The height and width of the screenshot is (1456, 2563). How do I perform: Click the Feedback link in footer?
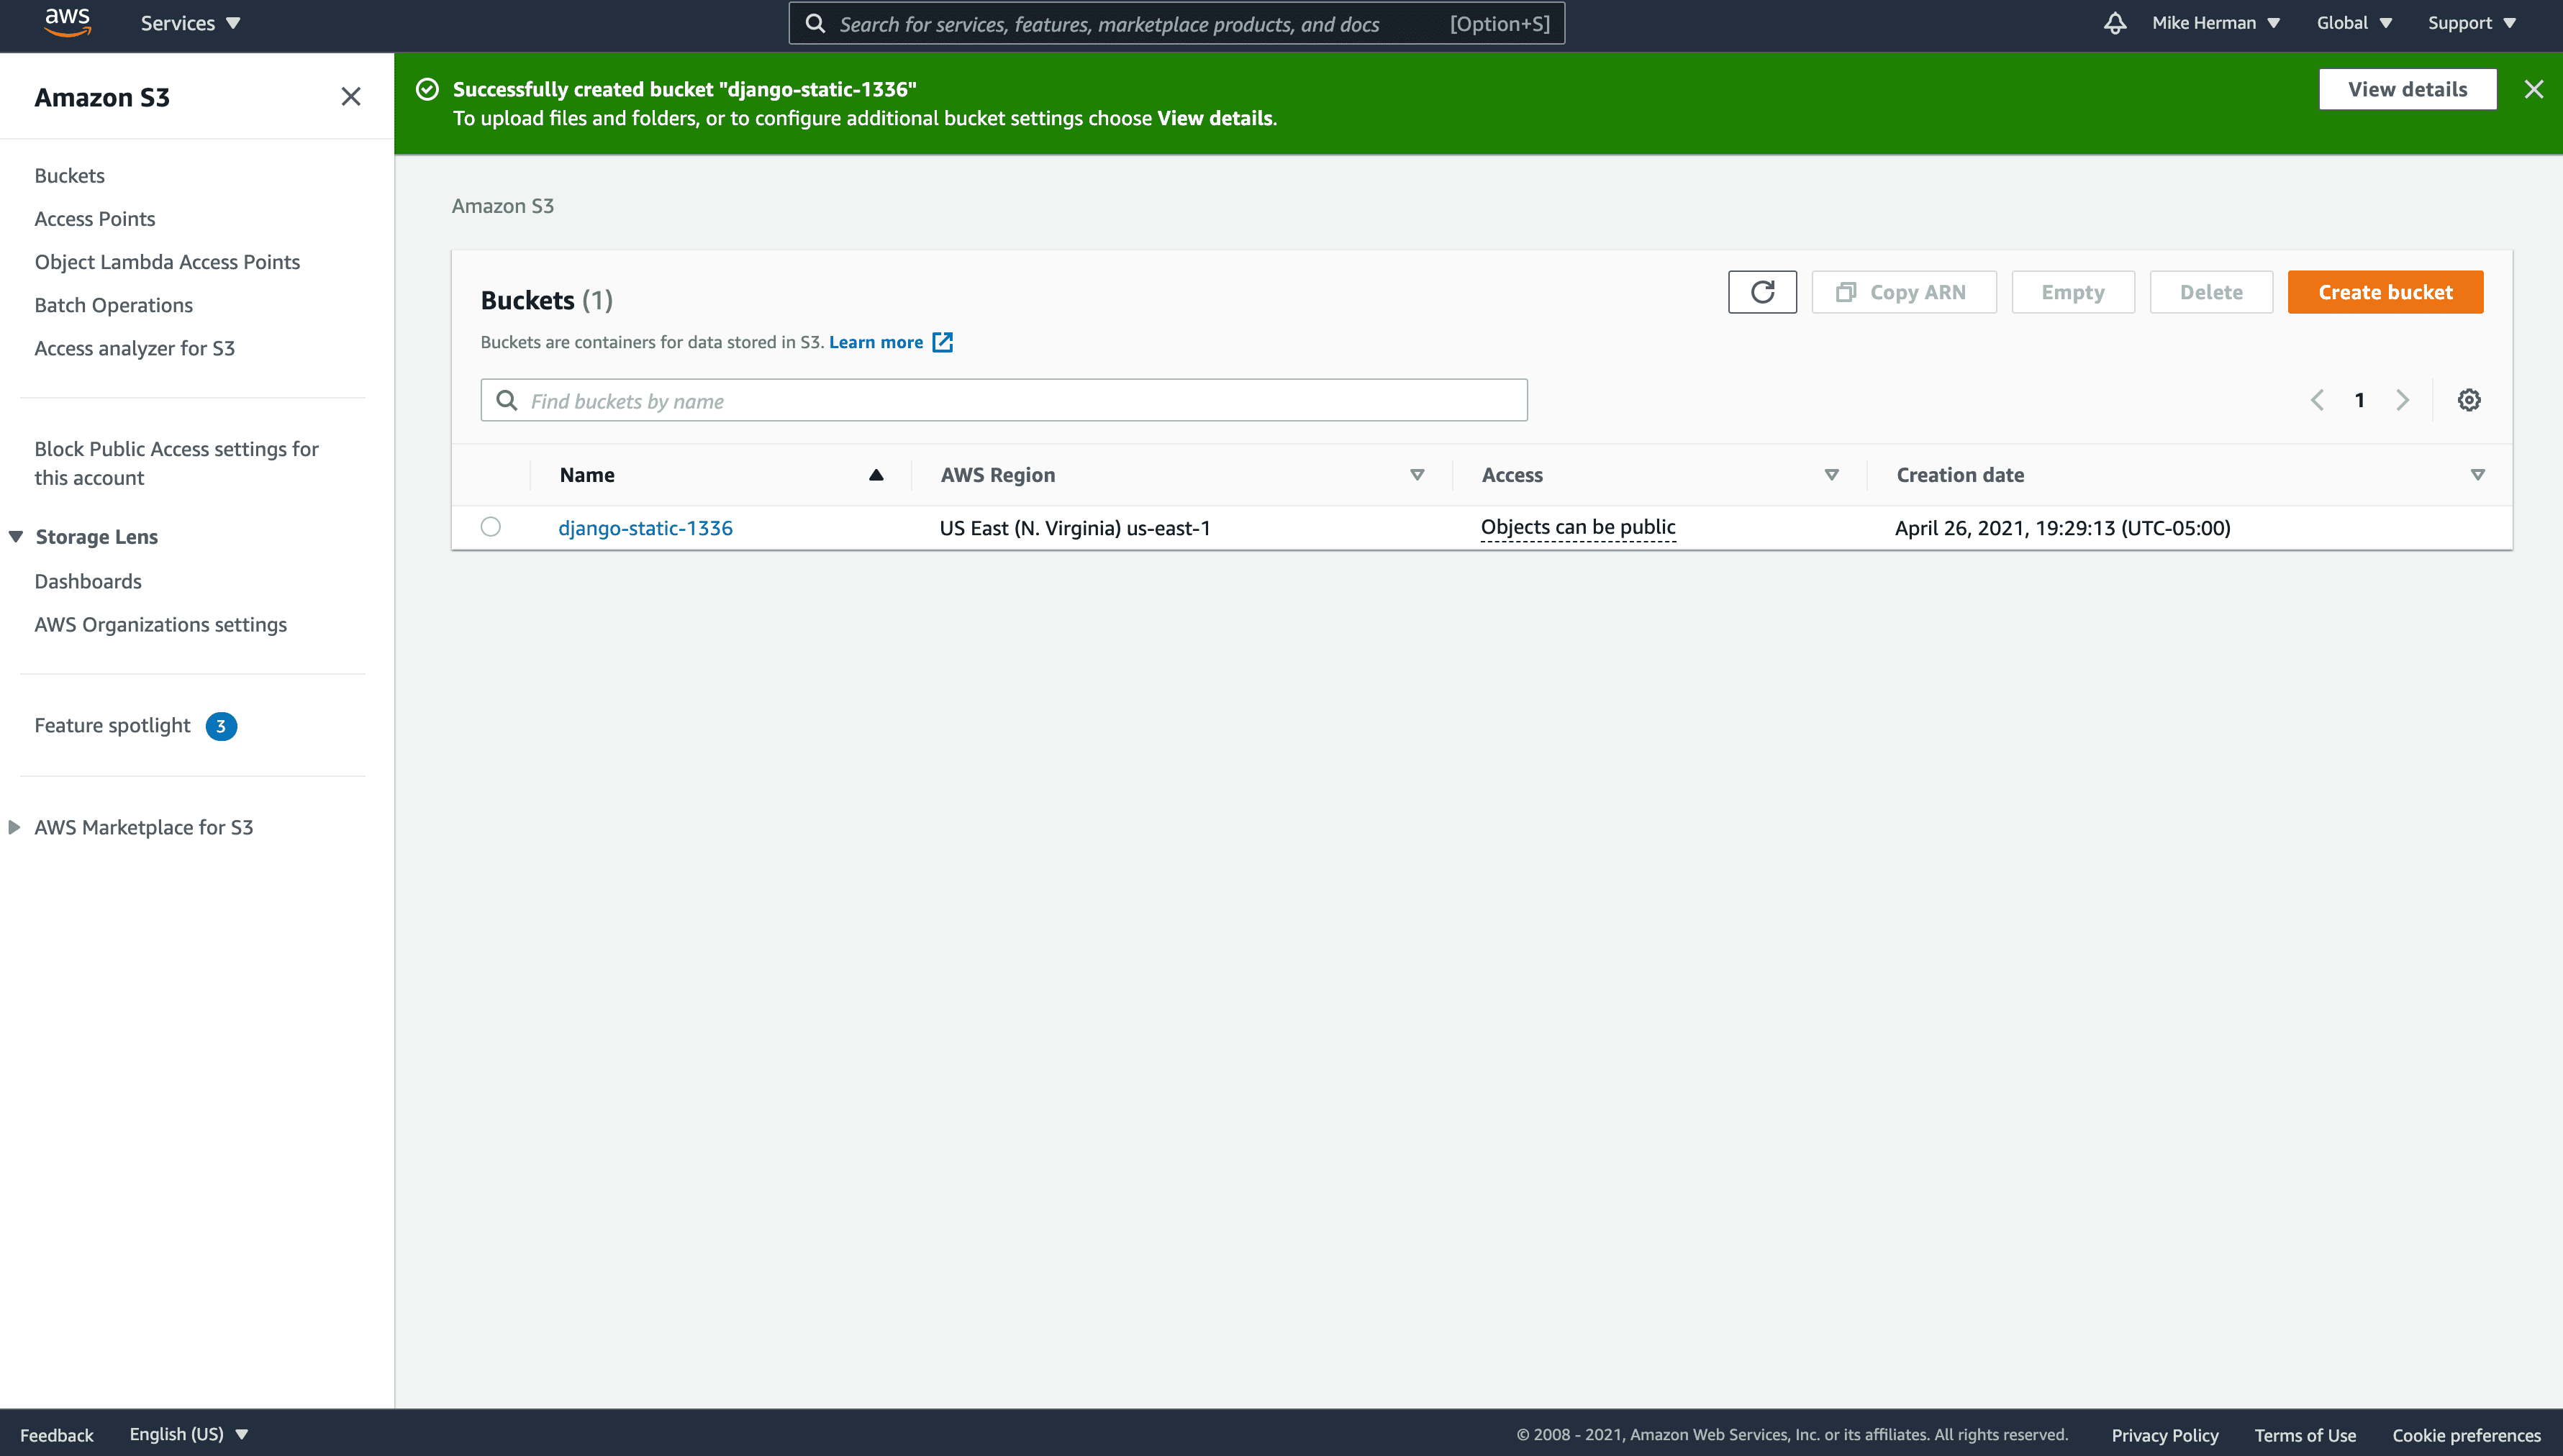tap(56, 1435)
